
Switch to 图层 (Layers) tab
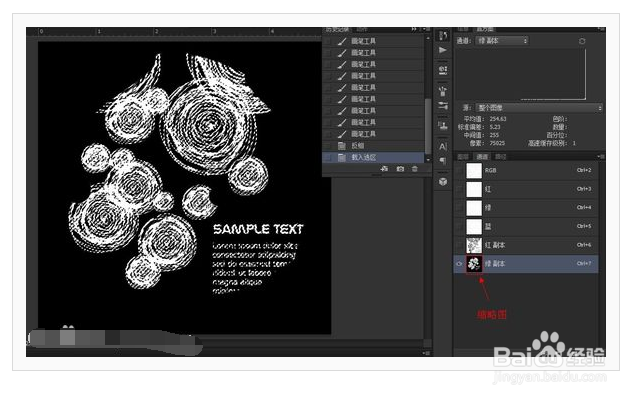pyautogui.click(x=463, y=157)
